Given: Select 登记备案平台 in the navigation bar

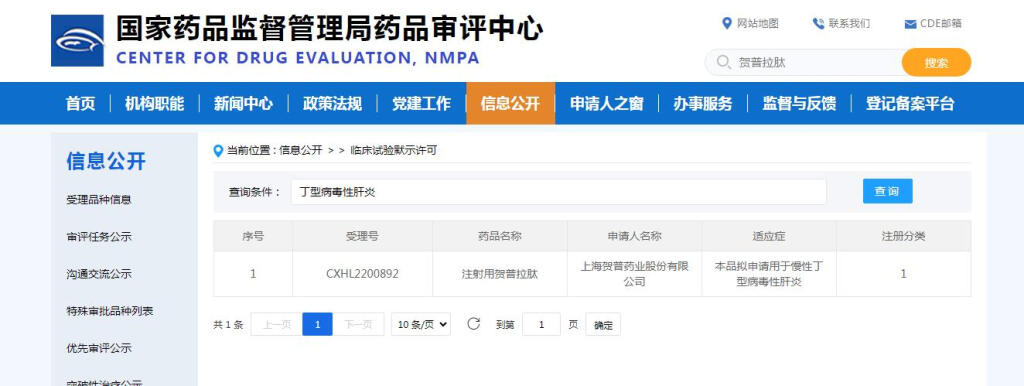Looking at the screenshot, I should (x=910, y=103).
